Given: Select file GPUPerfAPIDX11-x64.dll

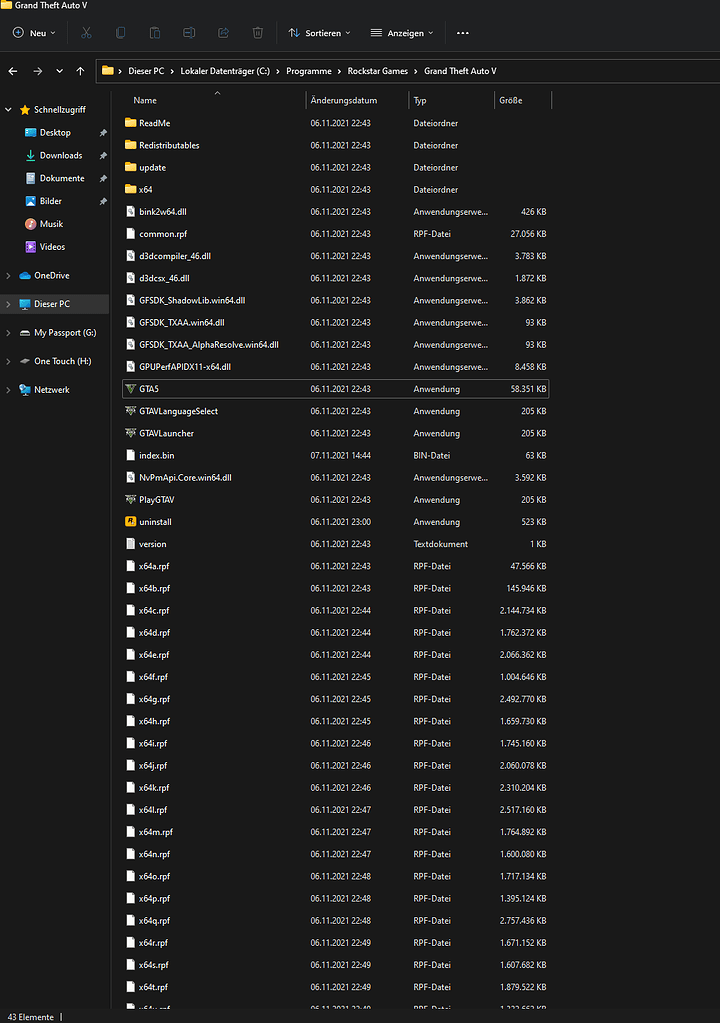Looking at the screenshot, I should click(x=185, y=367).
